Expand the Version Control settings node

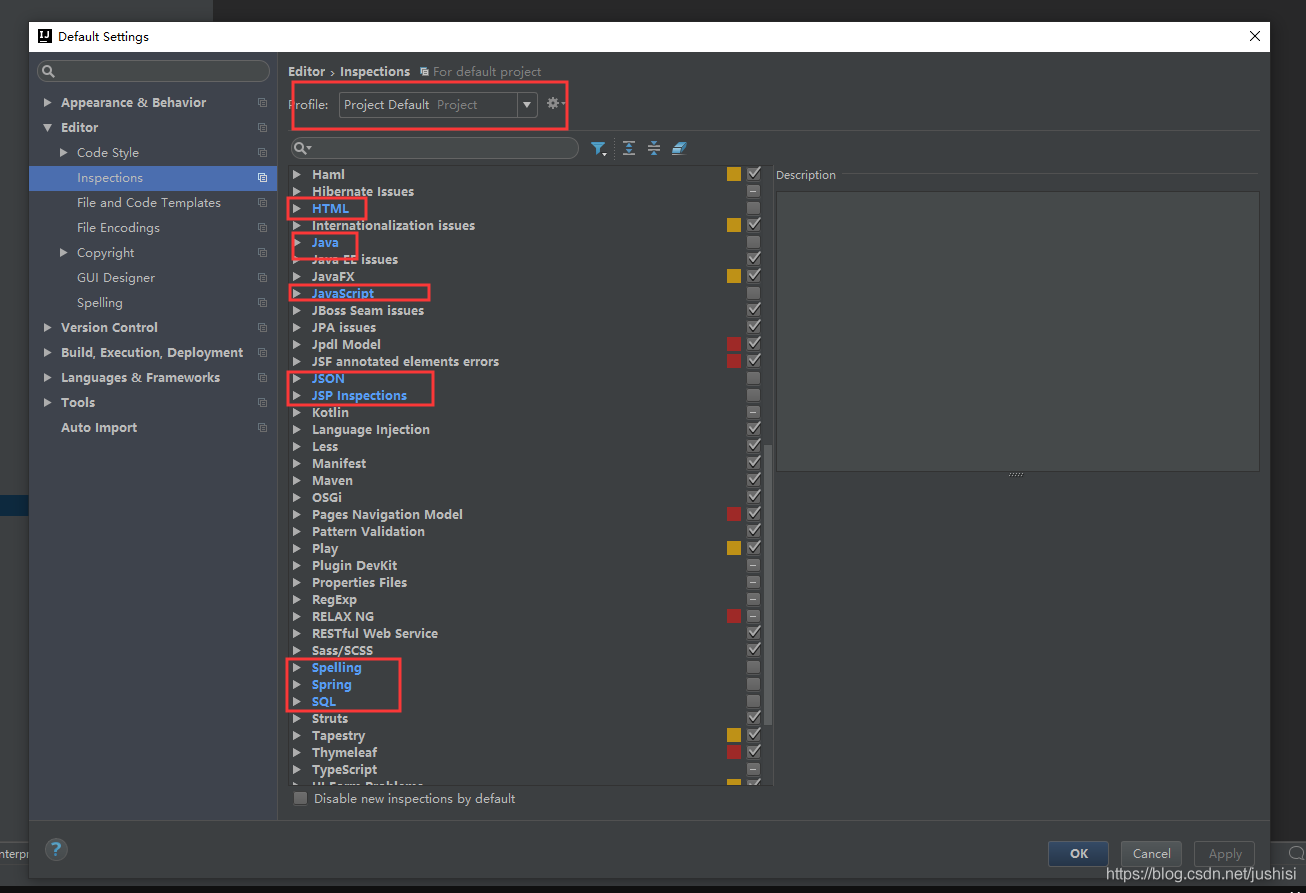coord(47,328)
